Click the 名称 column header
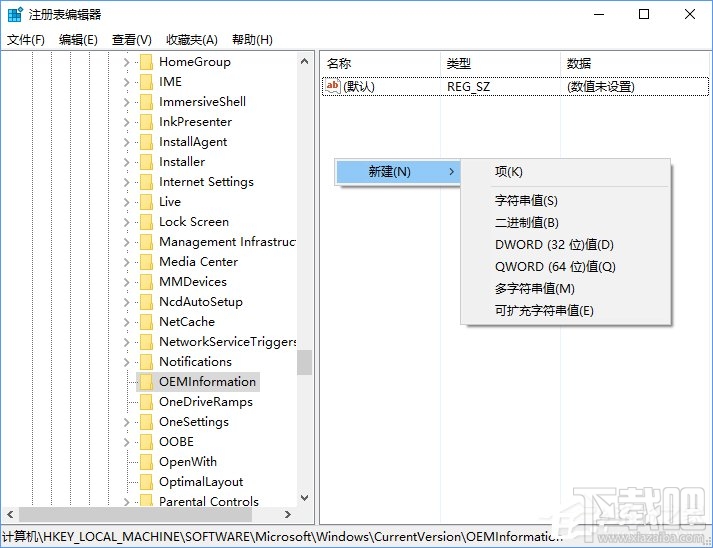The width and height of the screenshot is (713, 548). click(x=381, y=64)
